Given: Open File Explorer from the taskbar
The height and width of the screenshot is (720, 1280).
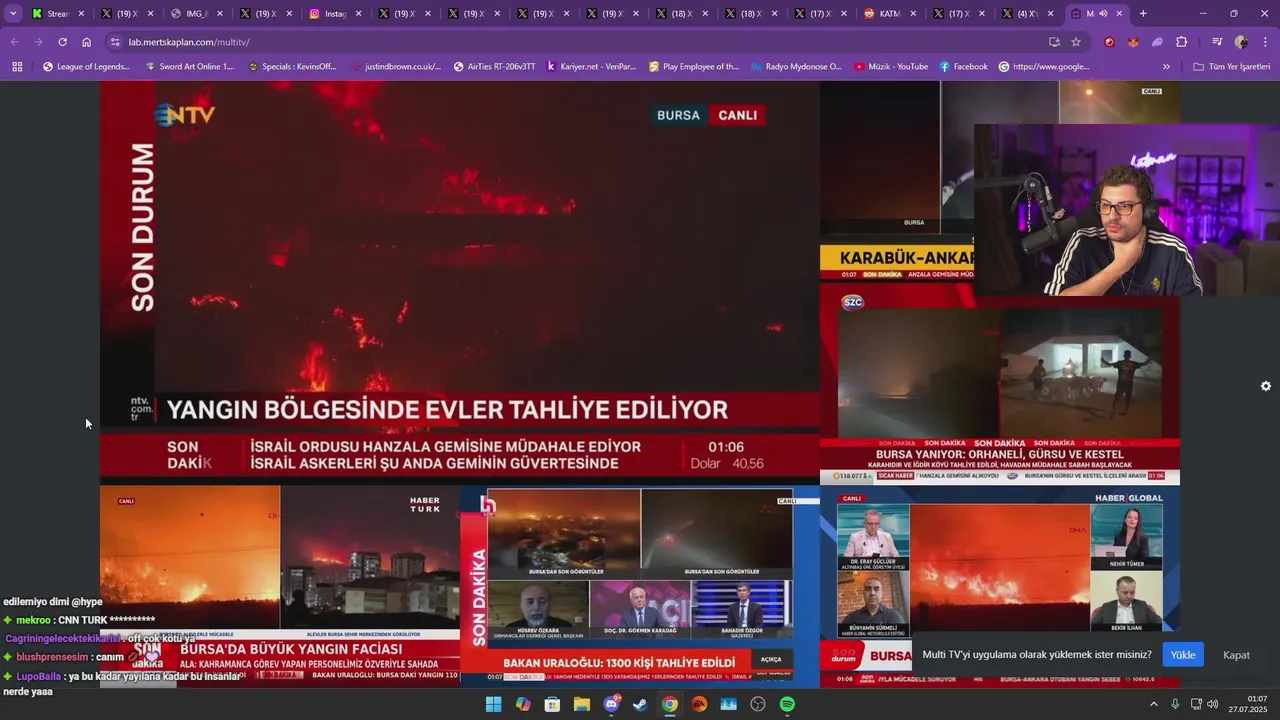Looking at the screenshot, I should click(581, 704).
